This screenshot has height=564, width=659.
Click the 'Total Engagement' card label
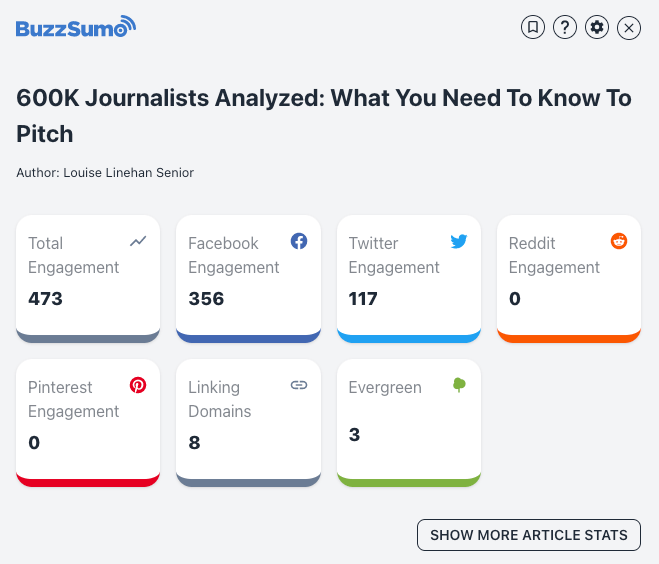[x=74, y=256]
